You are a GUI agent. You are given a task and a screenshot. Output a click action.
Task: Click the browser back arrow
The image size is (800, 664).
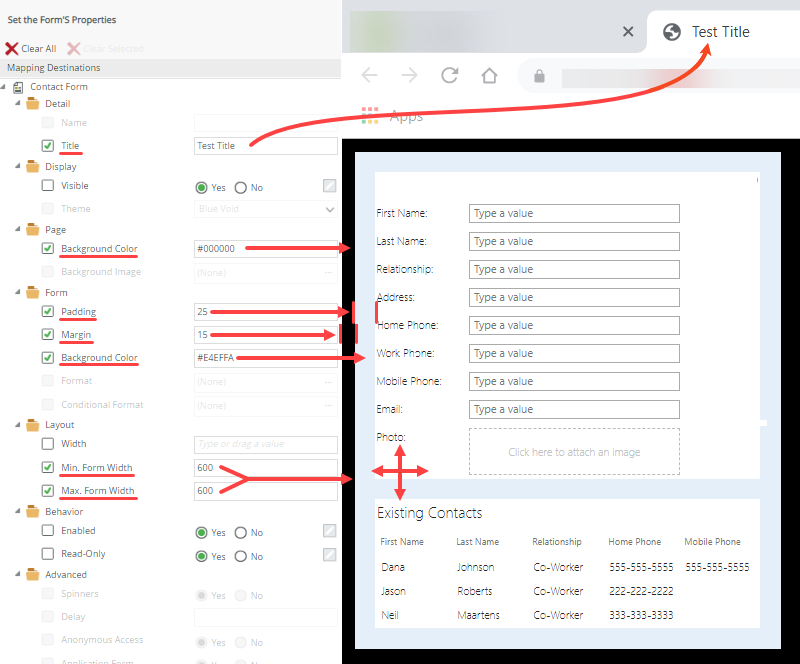(x=369, y=75)
